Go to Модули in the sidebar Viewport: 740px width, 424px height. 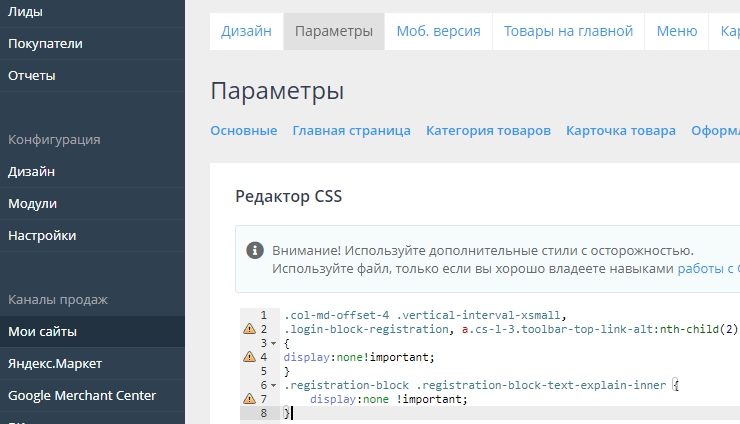coord(32,203)
